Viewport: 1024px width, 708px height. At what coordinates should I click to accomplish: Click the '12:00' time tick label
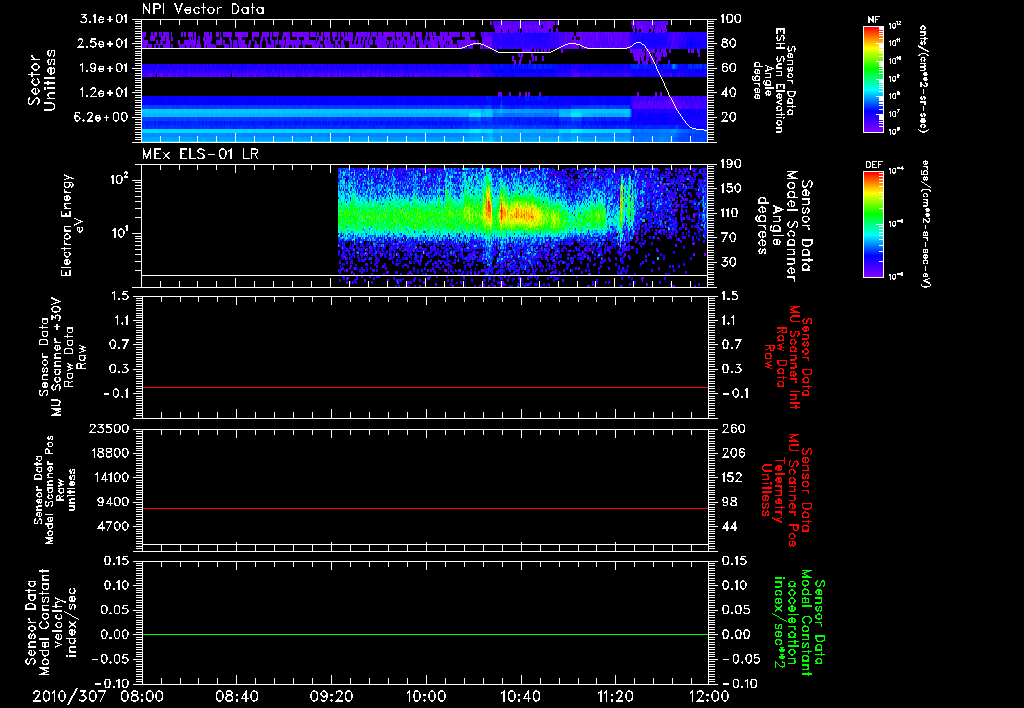pyautogui.click(x=709, y=696)
